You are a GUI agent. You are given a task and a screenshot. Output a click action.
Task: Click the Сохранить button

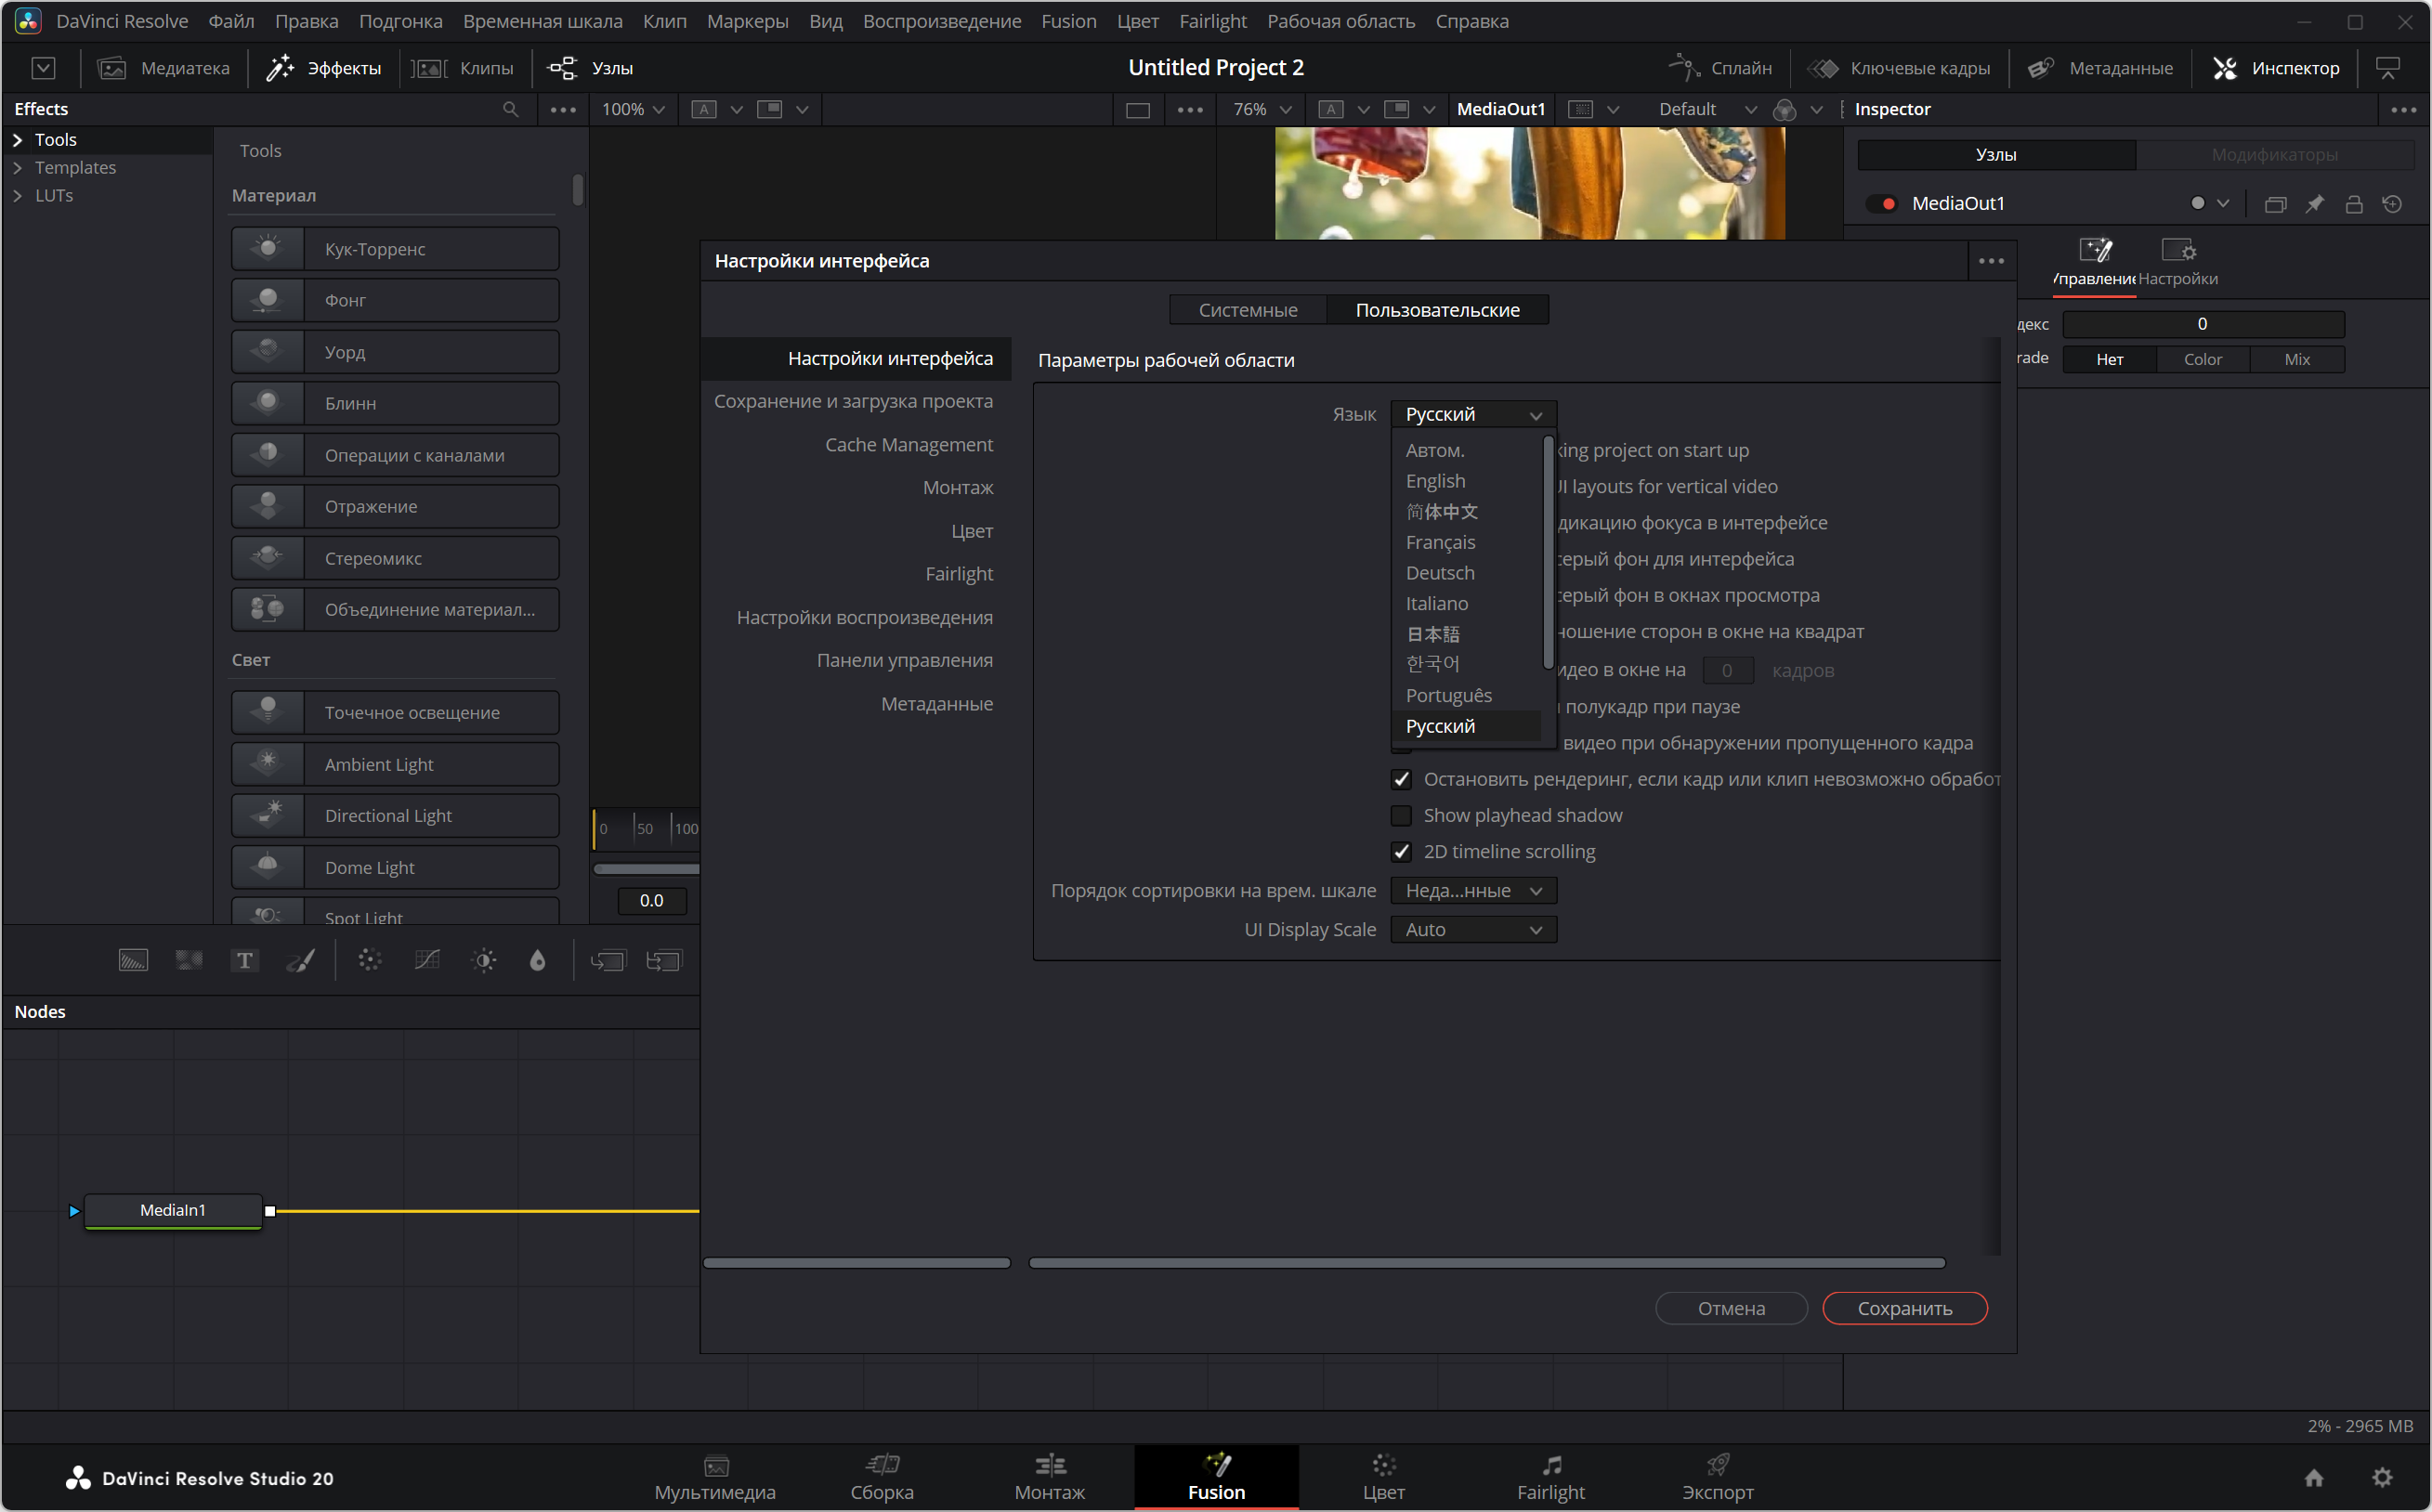pyautogui.click(x=1904, y=1308)
